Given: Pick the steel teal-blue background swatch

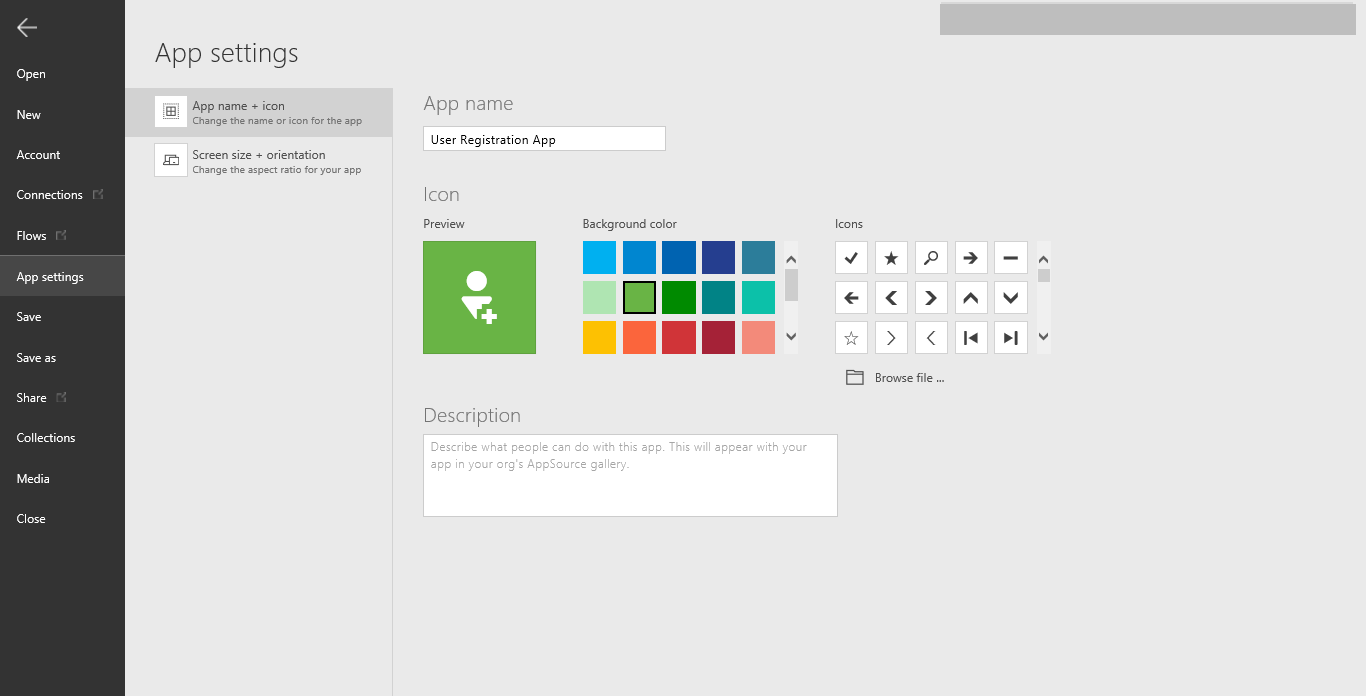Looking at the screenshot, I should (x=758, y=257).
